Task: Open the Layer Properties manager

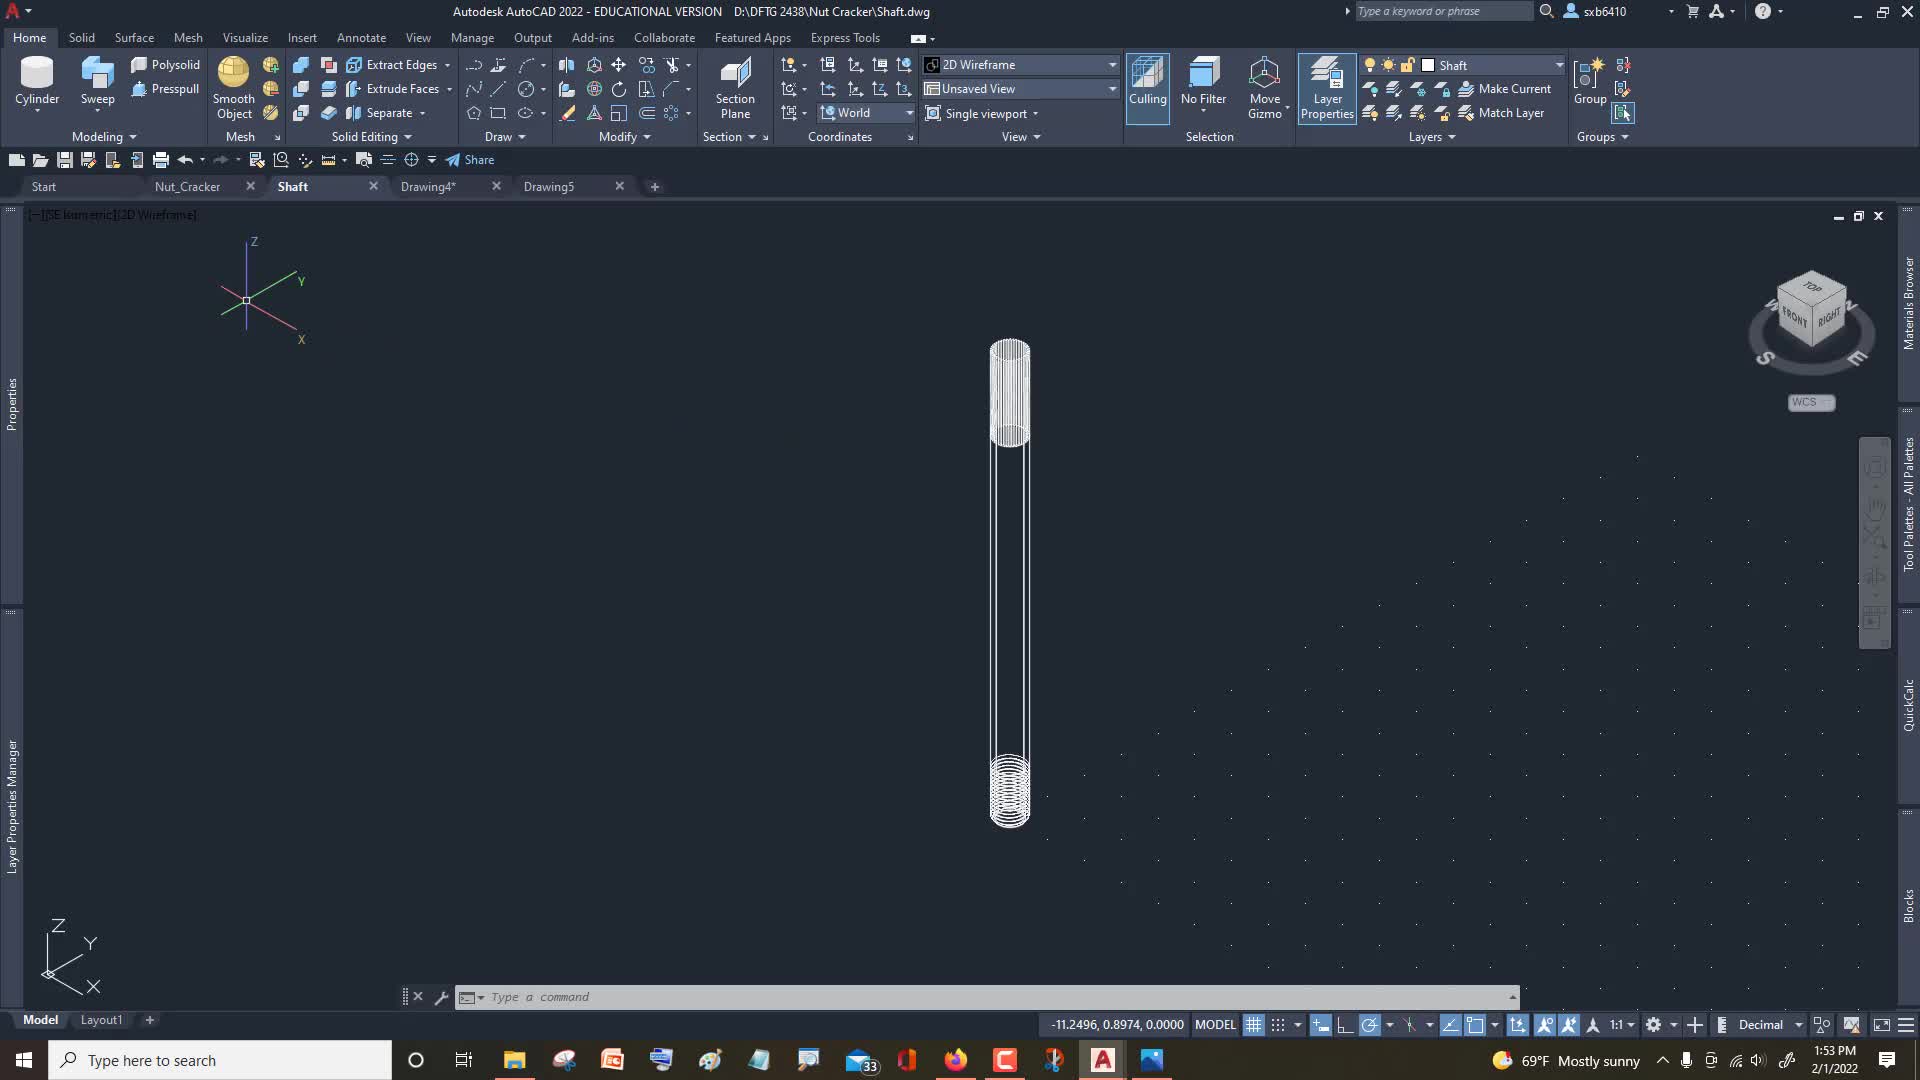Action: tap(1327, 88)
